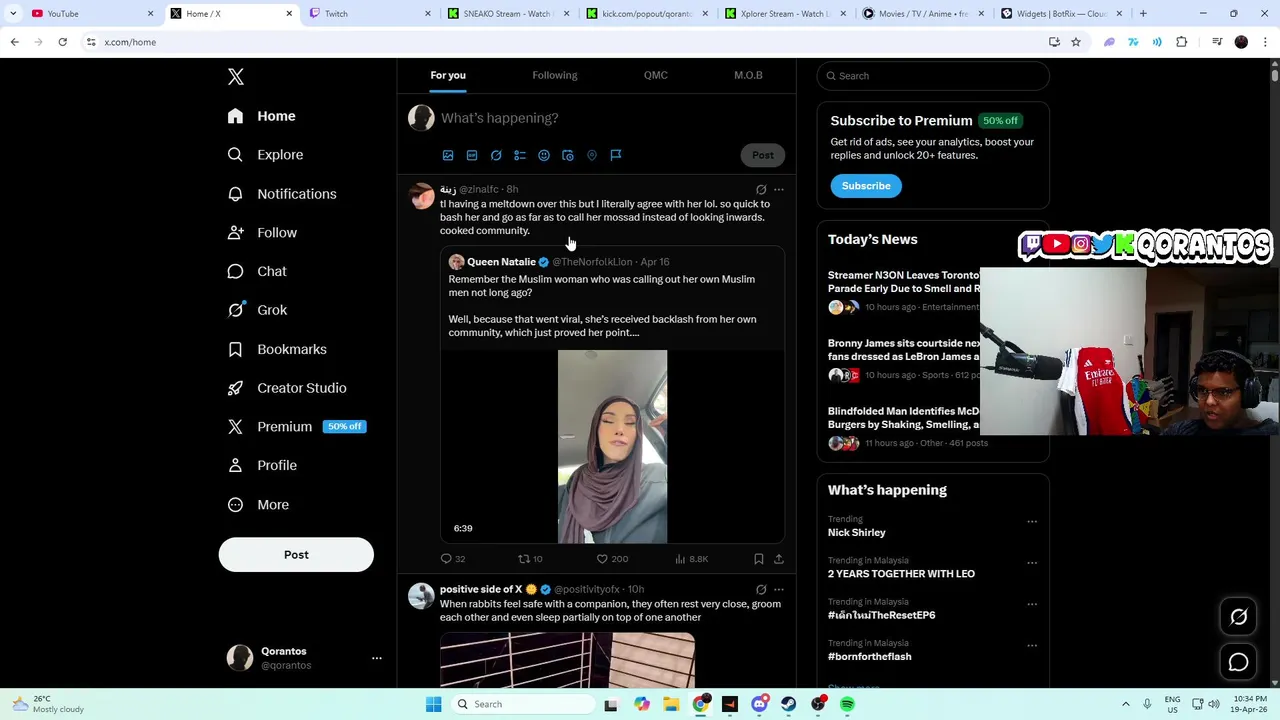Click the X logo in sidebar
The width and height of the screenshot is (1280, 720).
(236, 77)
